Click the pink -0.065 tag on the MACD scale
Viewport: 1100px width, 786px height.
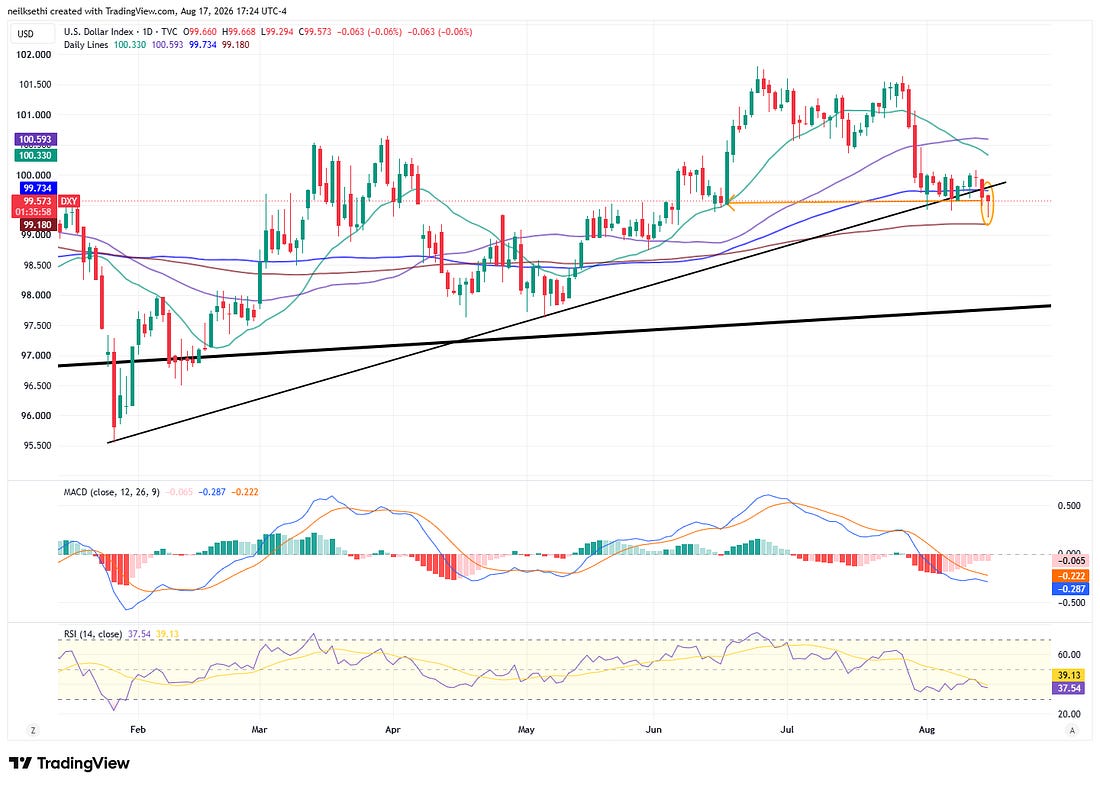coord(1070,561)
